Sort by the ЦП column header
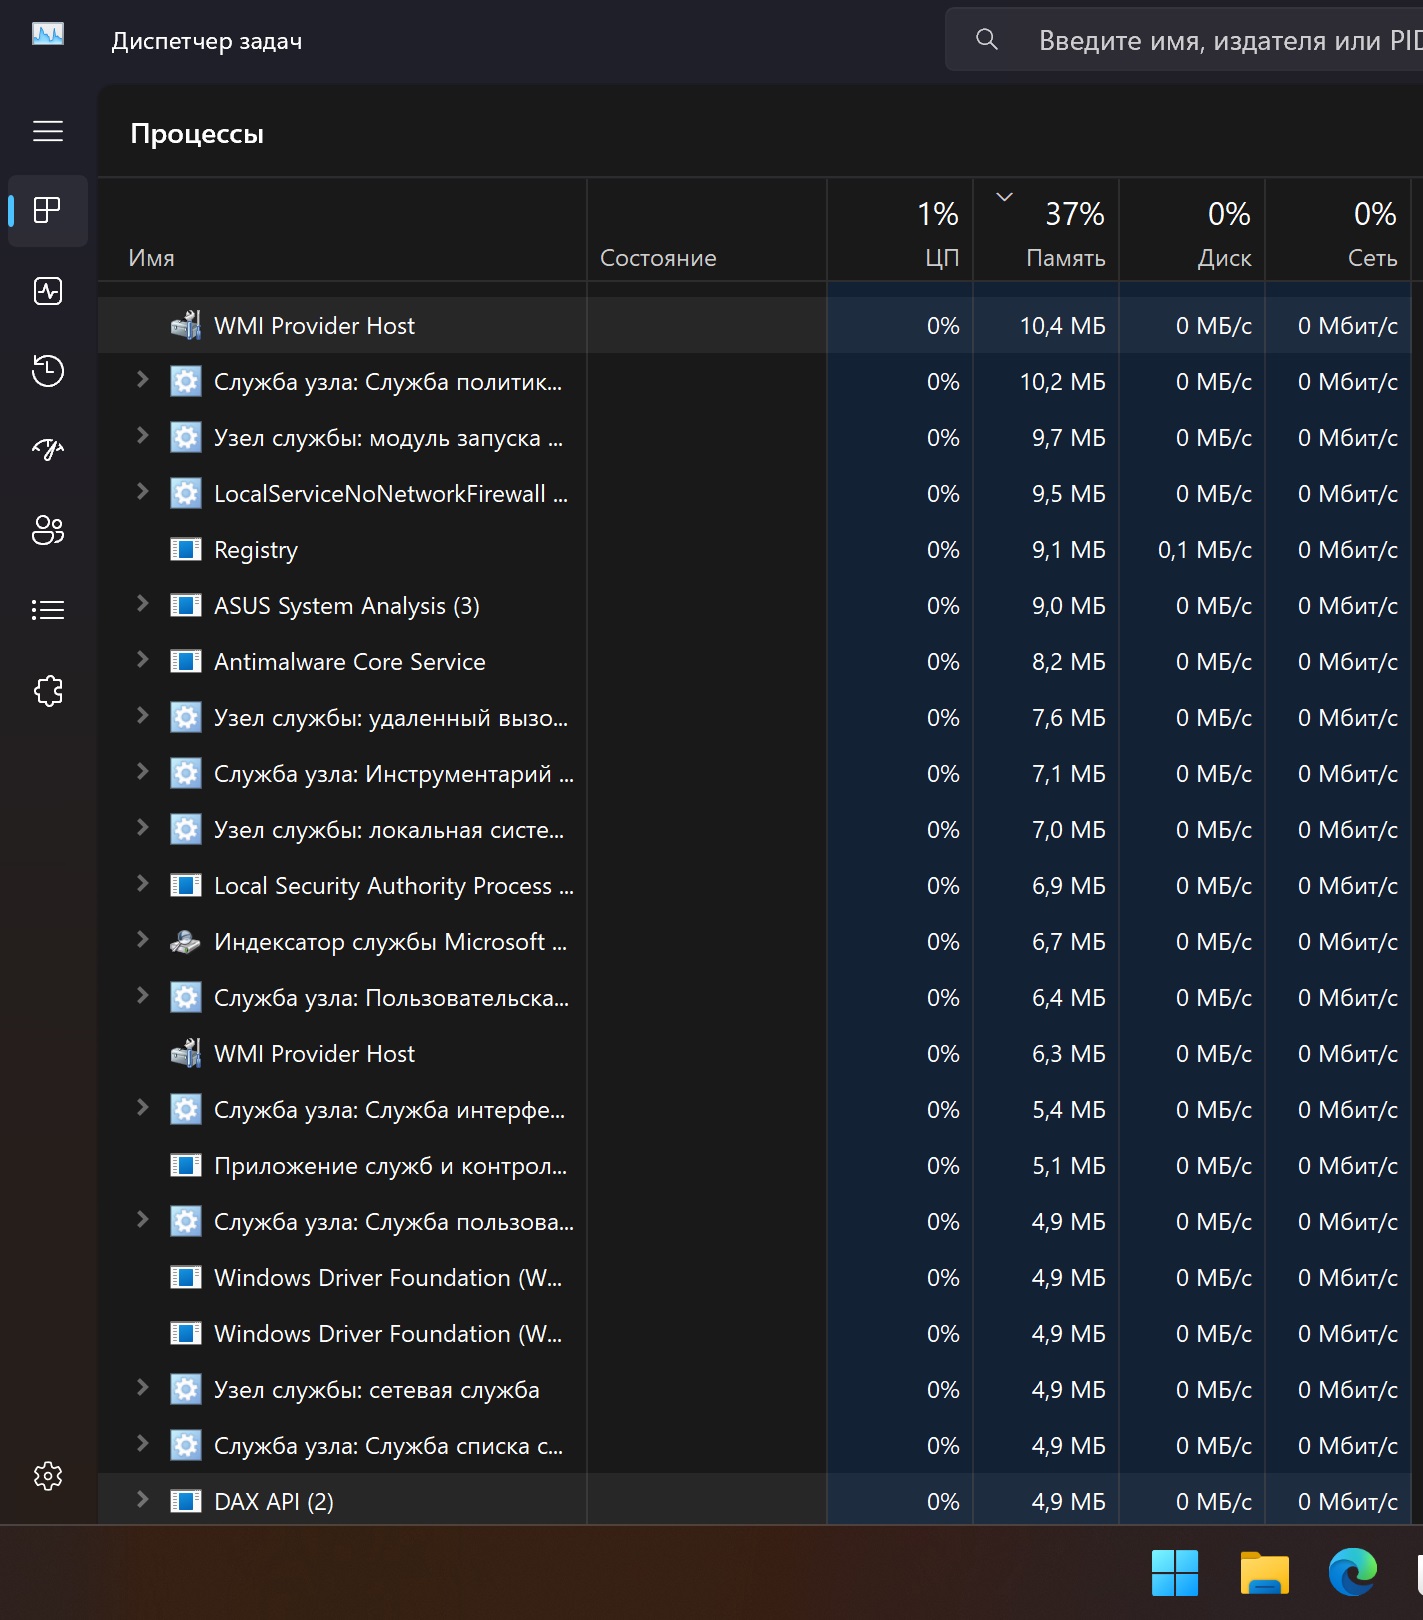 tap(900, 231)
